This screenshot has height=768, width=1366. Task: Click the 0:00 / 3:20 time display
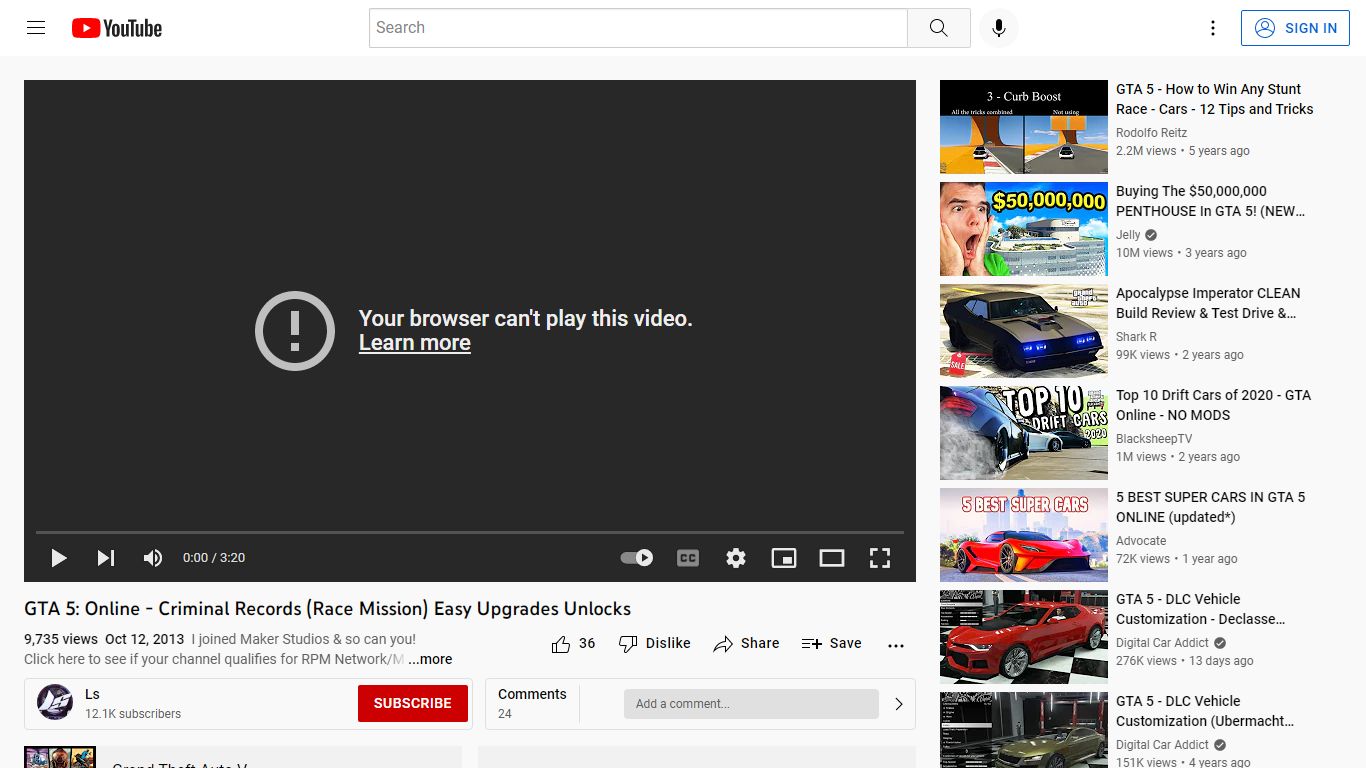click(214, 558)
